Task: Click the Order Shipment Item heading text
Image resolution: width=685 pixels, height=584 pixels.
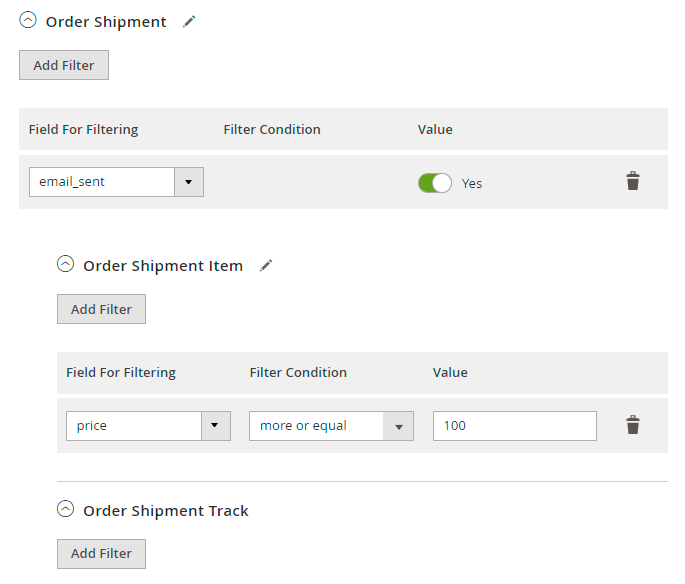Action: 163,266
